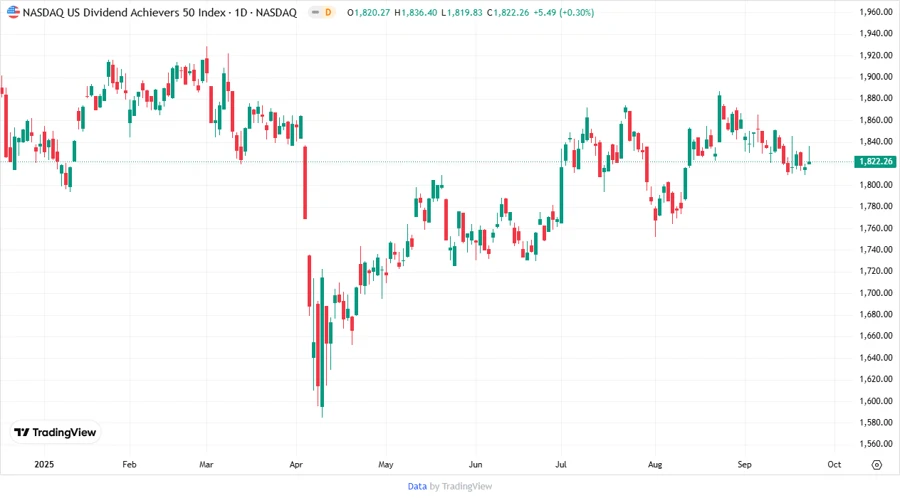Image resolution: width=900 pixels, height=498 pixels.
Task: Click the Apr time axis label
Action: [296, 465]
